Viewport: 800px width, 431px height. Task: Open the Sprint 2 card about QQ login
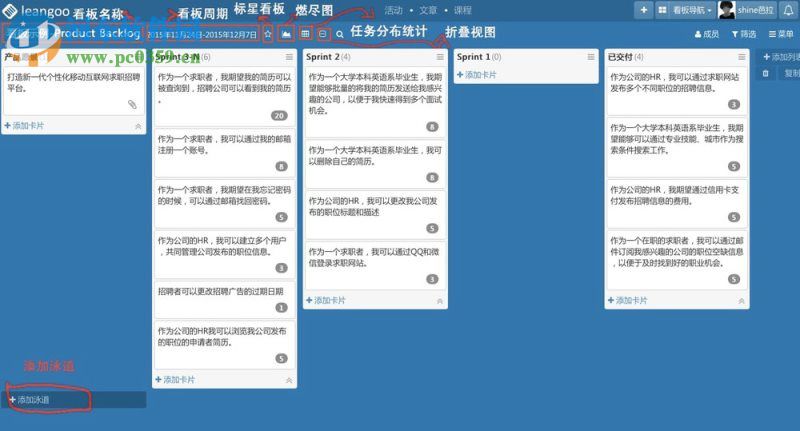click(x=376, y=266)
